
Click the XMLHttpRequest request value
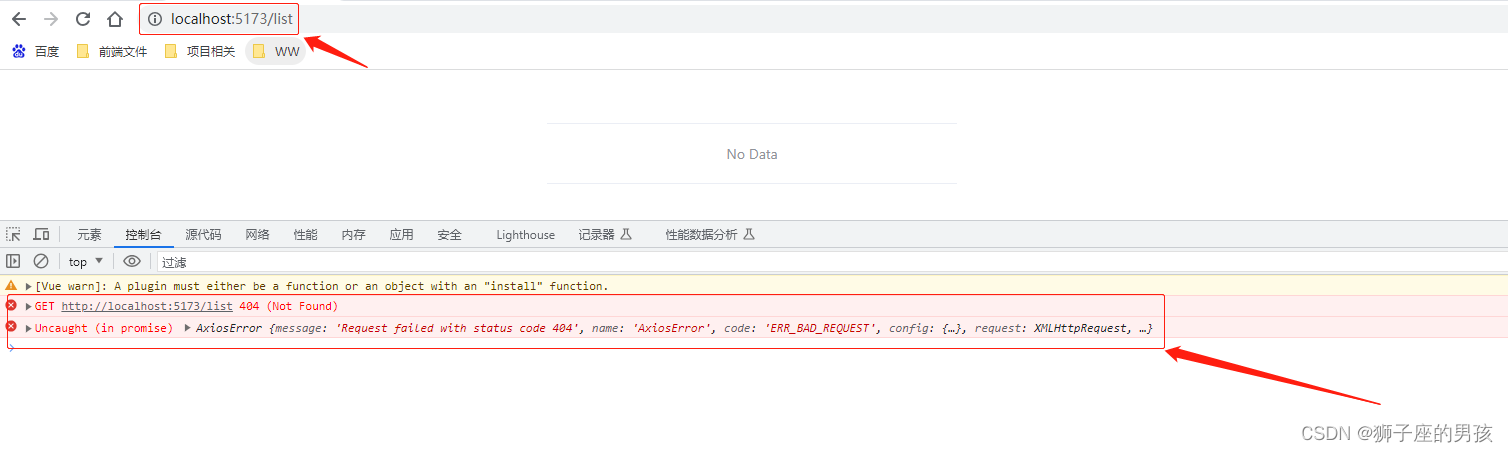pos(1081,328)
